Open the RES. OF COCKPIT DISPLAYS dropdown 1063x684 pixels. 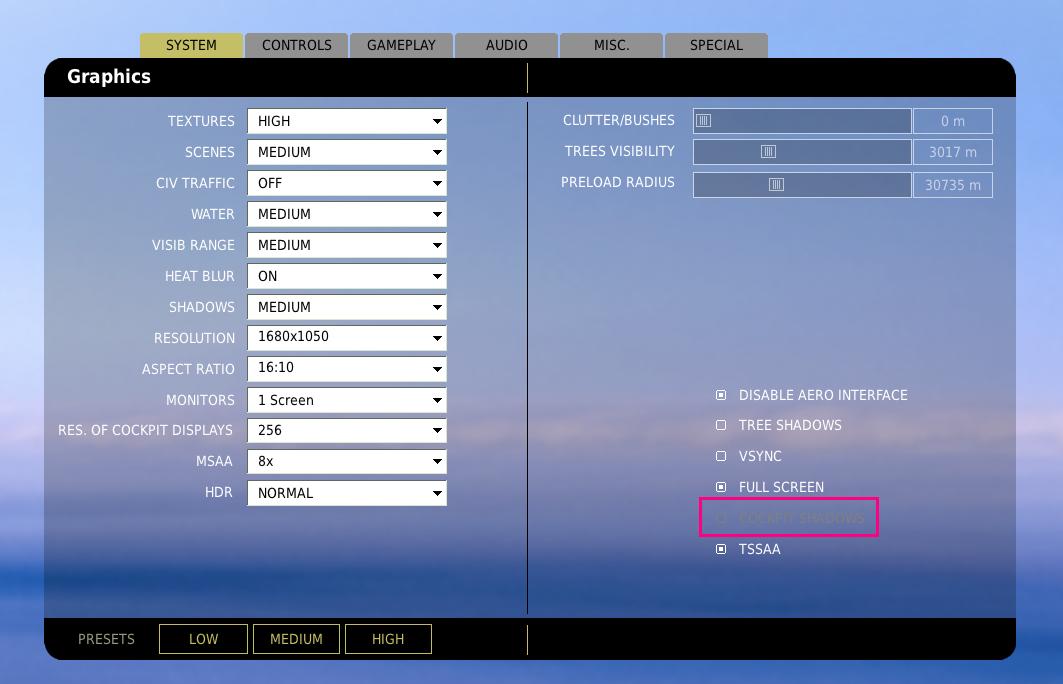tap(347, 430)
